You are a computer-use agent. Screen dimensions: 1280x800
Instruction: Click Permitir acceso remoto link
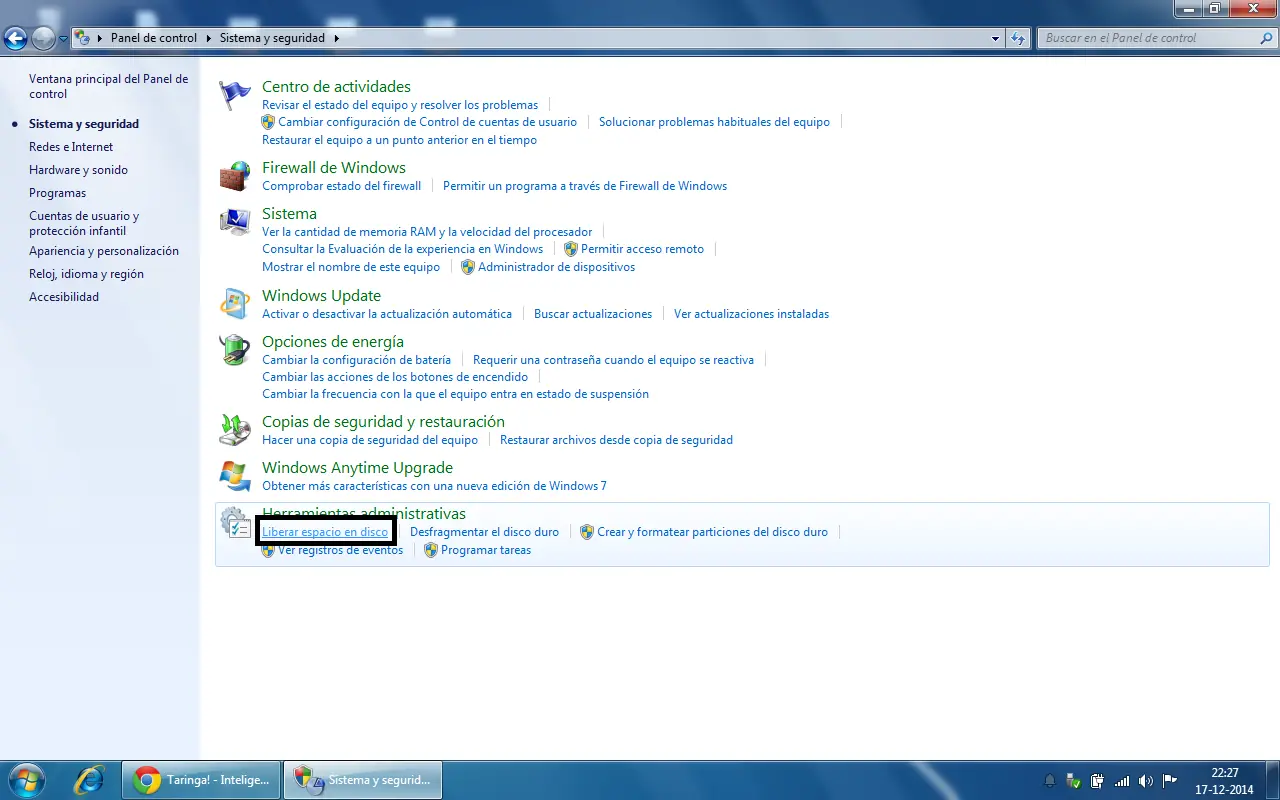point(642,249)
